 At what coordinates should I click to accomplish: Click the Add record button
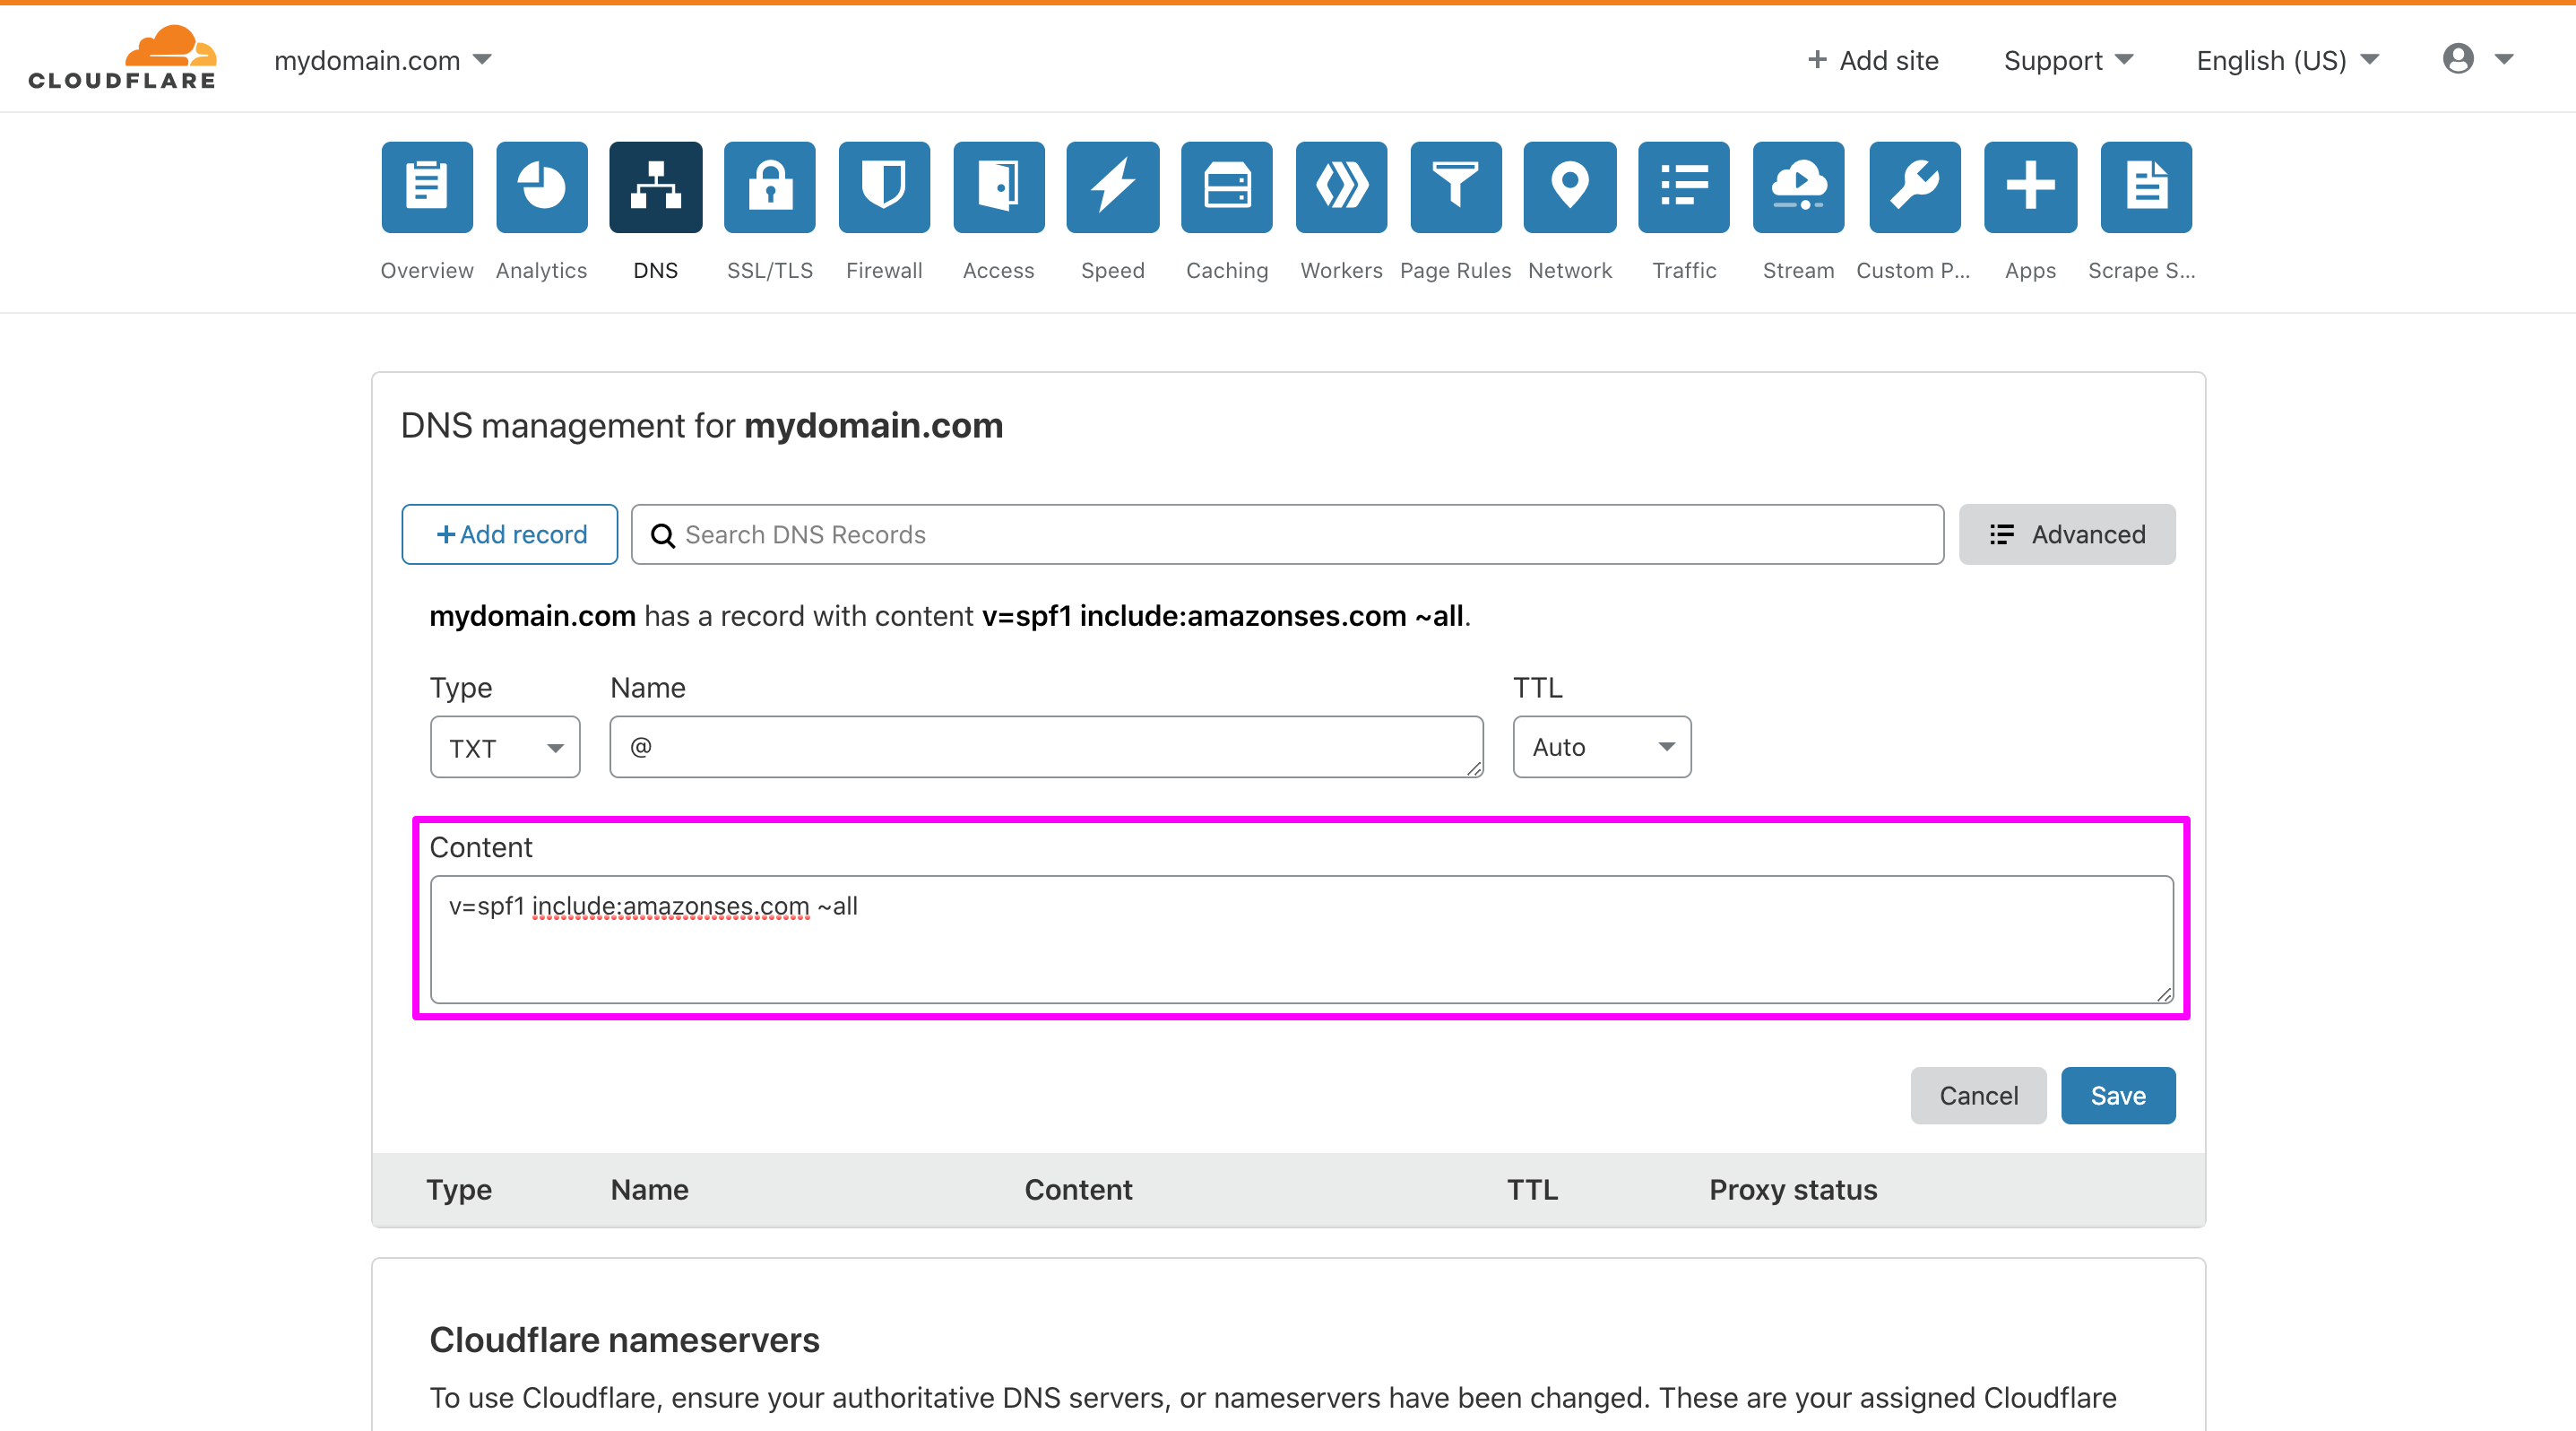pyautogui.click(x=511, y=534)
